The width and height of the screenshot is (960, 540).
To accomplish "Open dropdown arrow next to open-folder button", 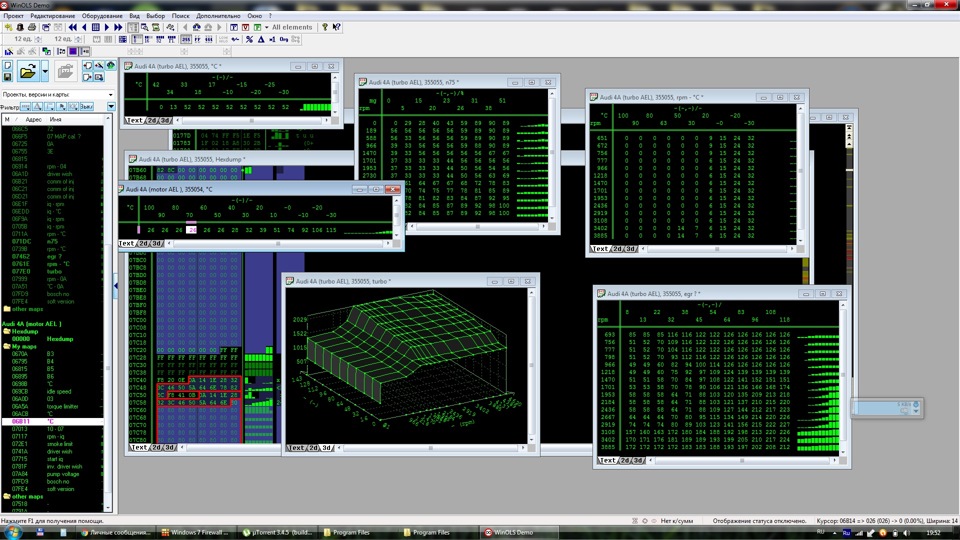I will [45, 72].
